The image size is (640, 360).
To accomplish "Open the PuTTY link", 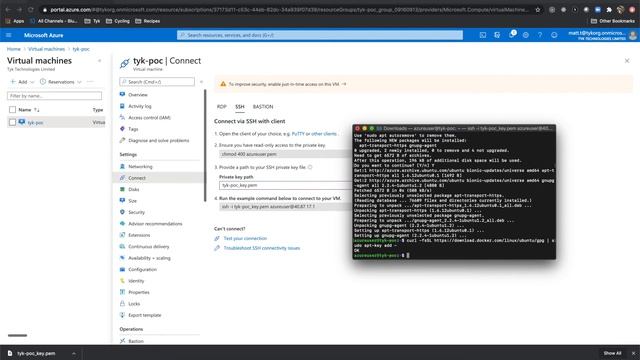I will point(298,134).
